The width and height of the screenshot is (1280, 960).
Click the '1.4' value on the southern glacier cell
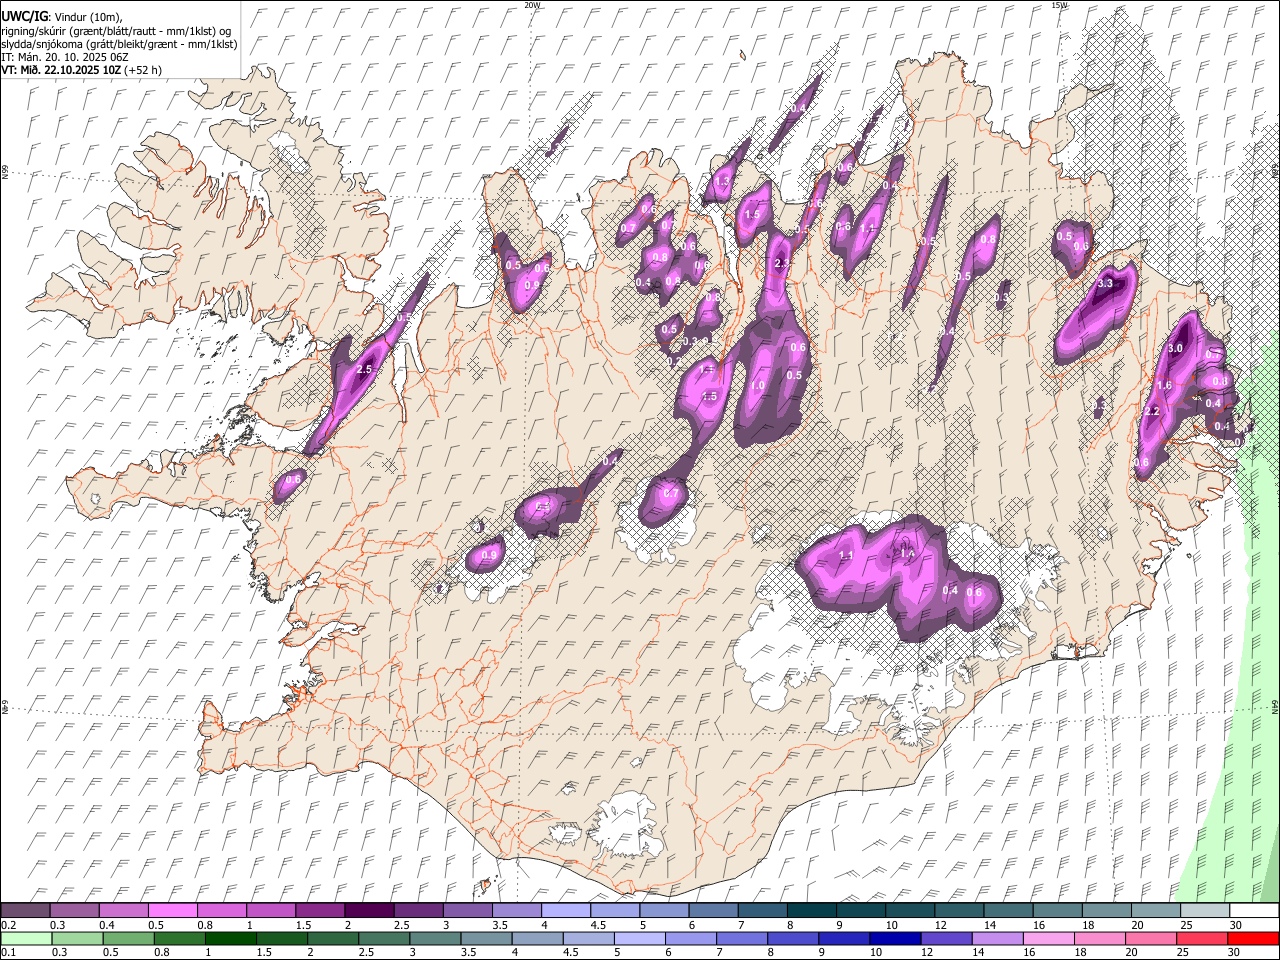(x=908, y=553)
